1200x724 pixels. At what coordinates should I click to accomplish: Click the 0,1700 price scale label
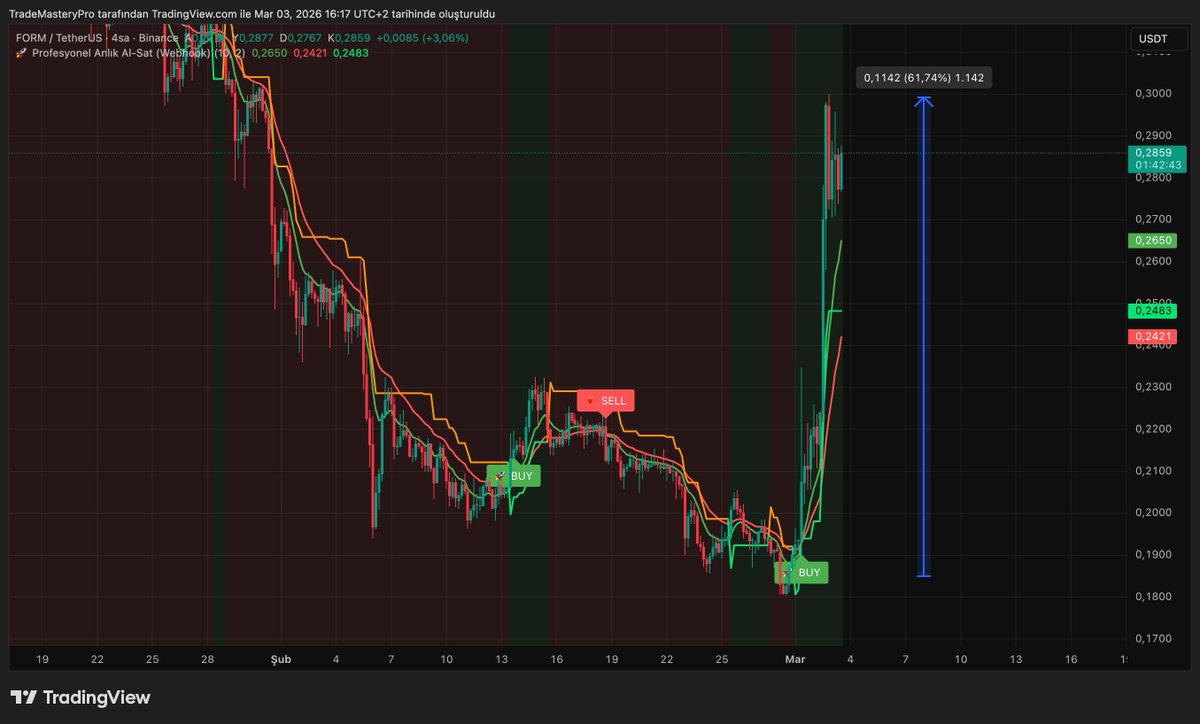1153,639
